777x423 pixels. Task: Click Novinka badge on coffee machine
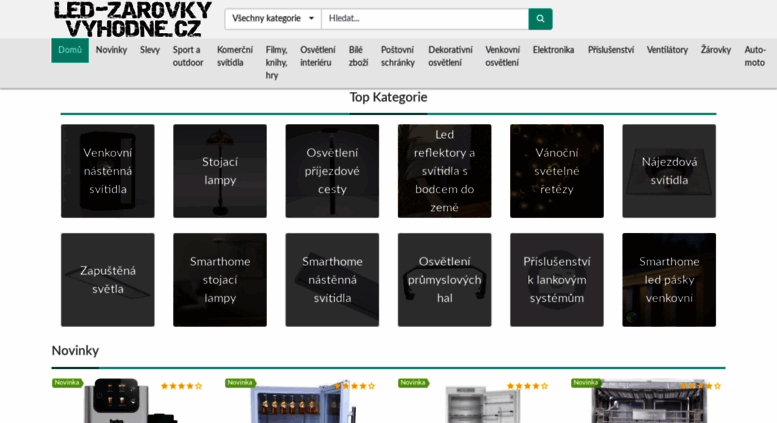[67, 383]
